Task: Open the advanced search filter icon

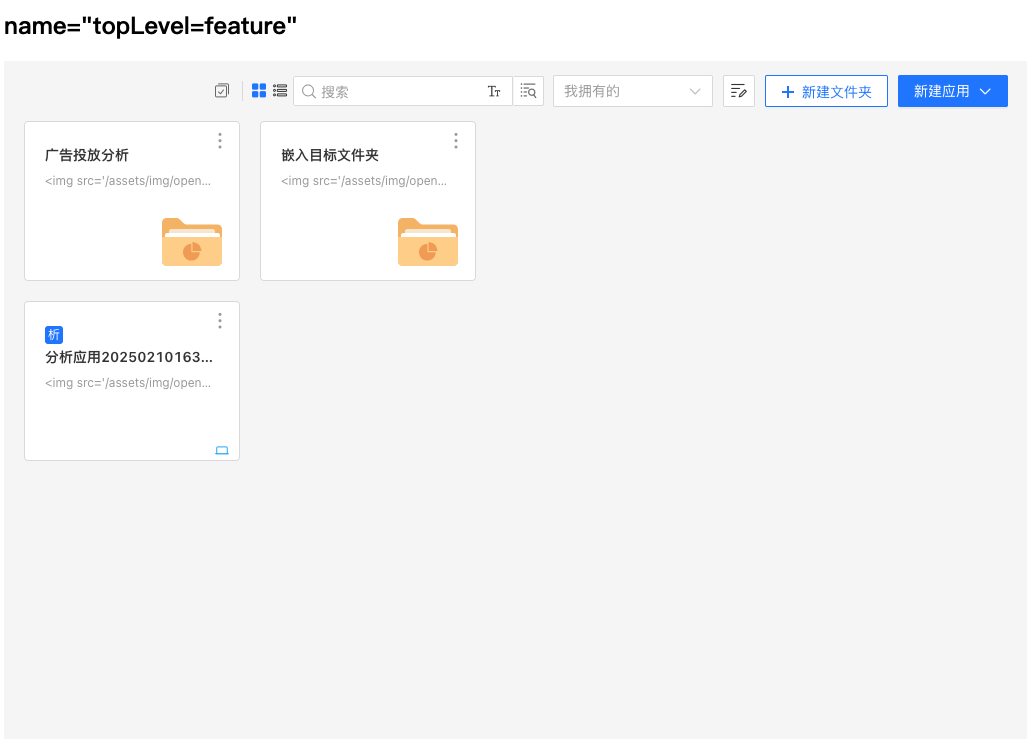Action: (529, 91)
